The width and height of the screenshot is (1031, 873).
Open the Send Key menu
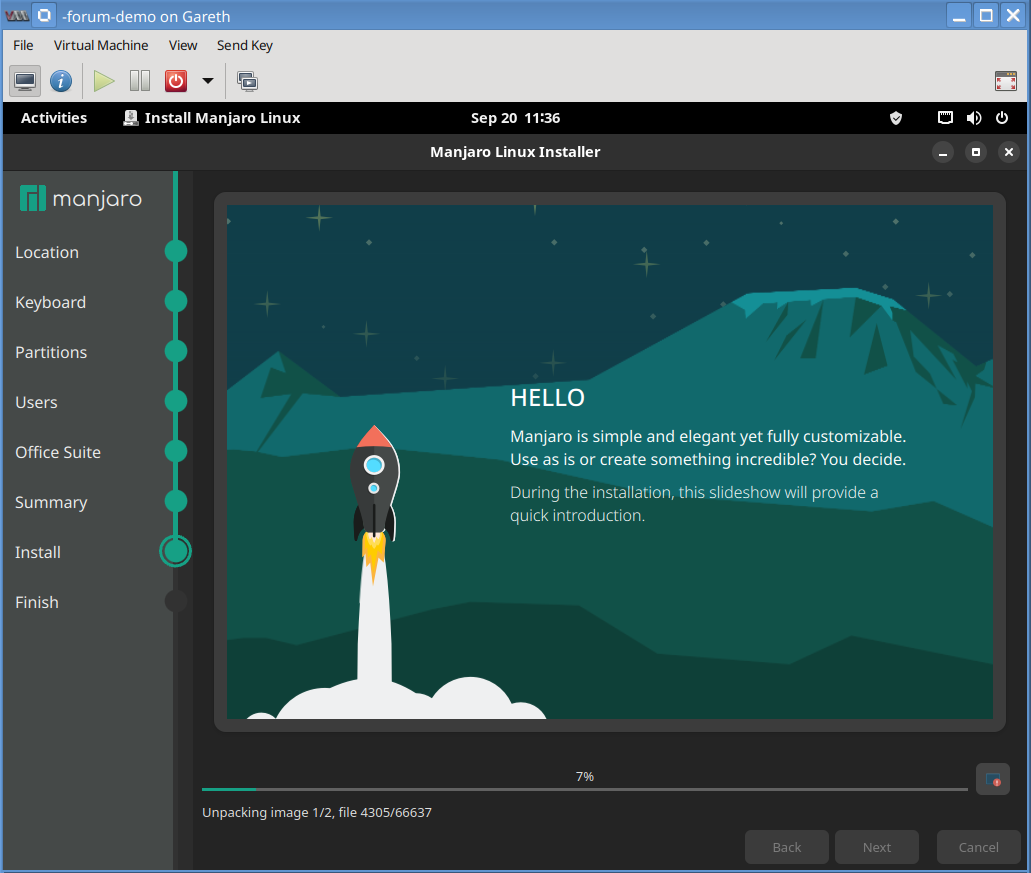click(x=245, y=45)
